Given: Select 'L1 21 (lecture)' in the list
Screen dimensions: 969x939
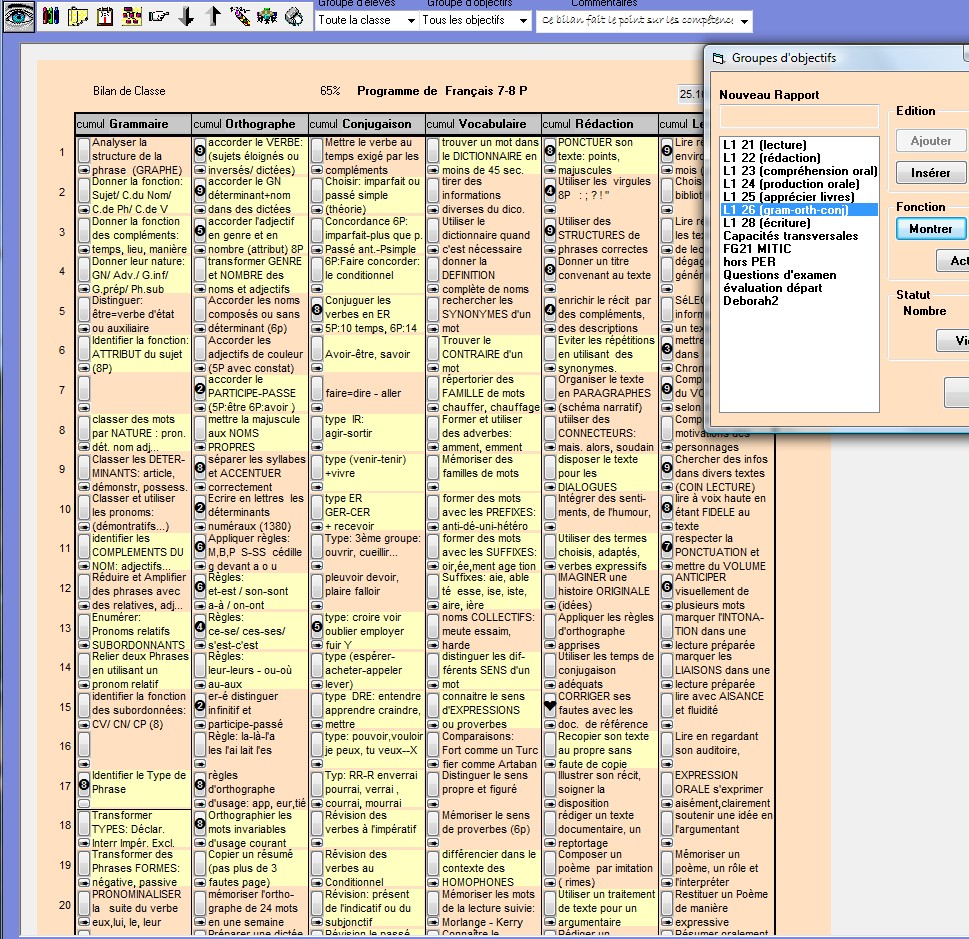Looking at the screenshot, I should [765, 145].
